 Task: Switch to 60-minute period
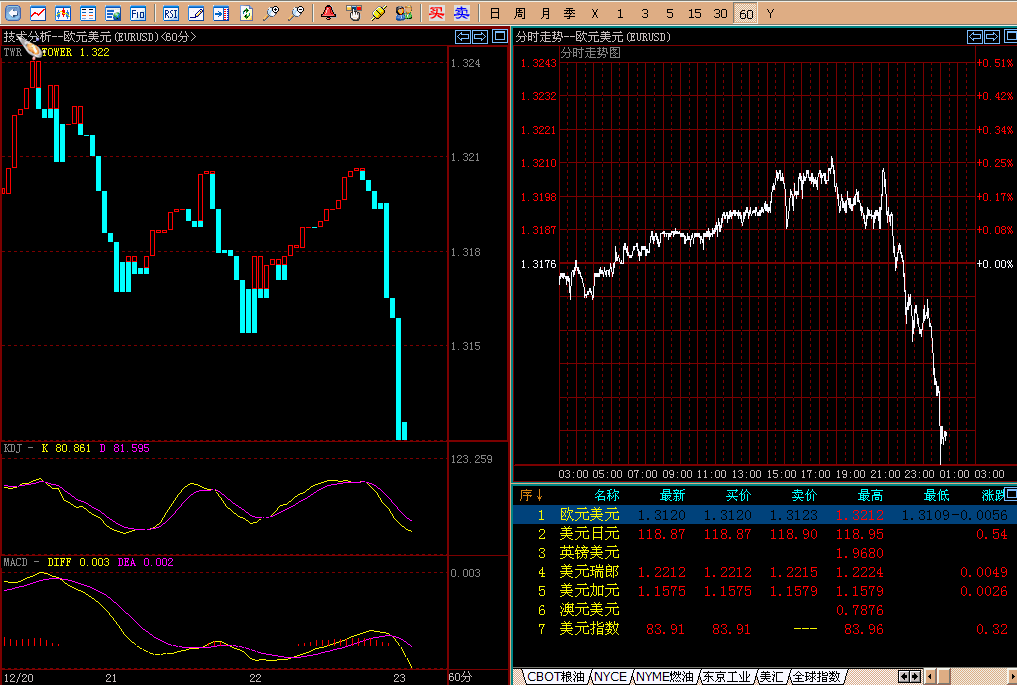(x=745, y=13)
